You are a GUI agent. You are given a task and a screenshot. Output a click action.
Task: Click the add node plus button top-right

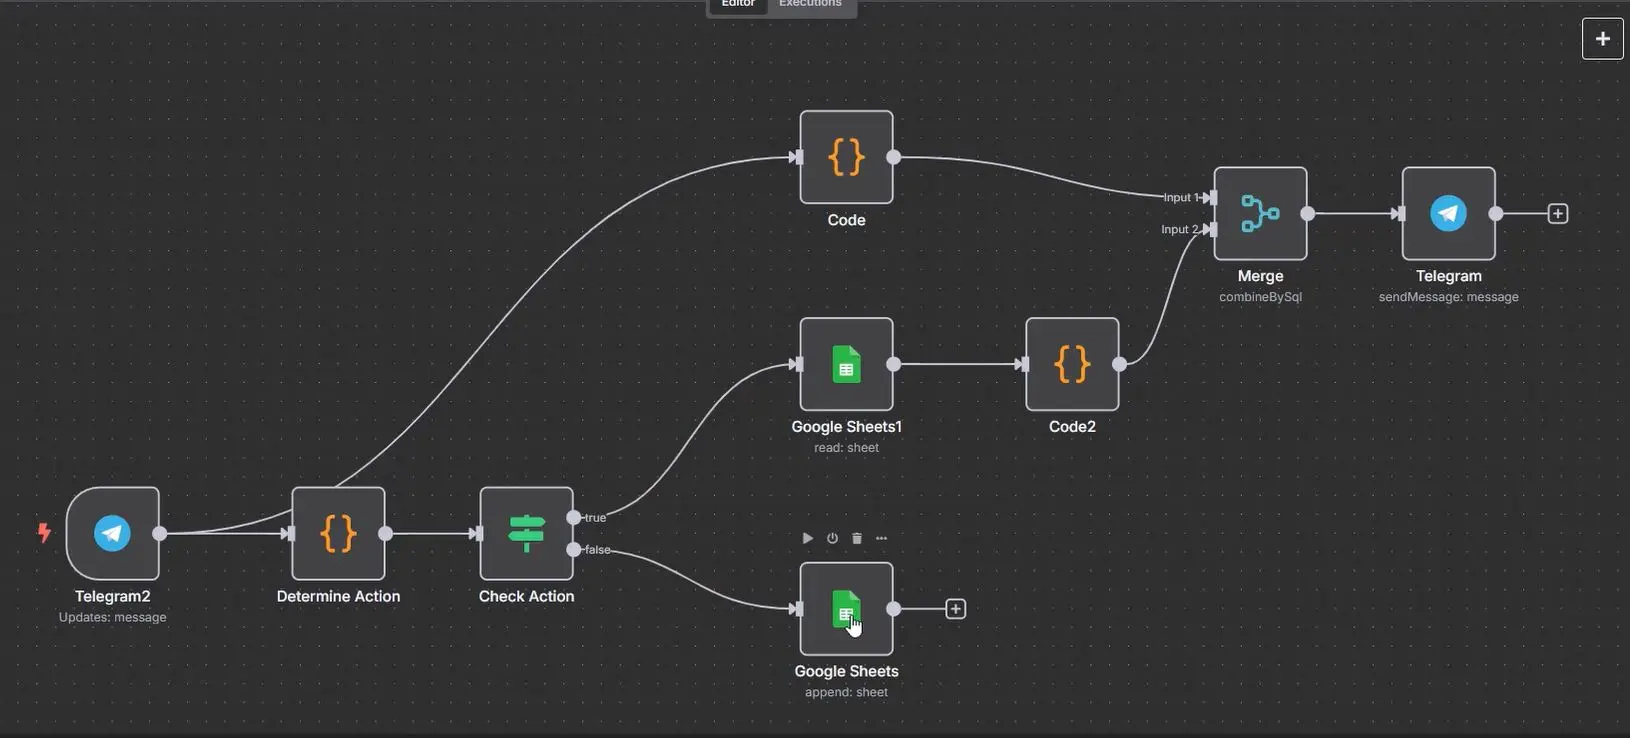[x=1602, y=39]
